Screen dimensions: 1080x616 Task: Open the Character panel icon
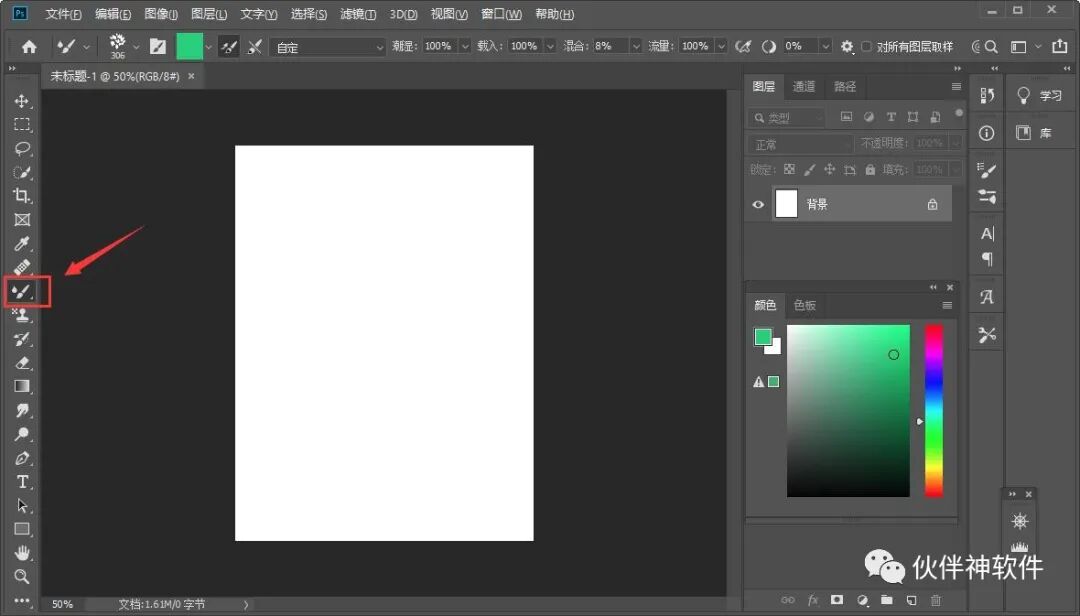(x=987, y=234)
